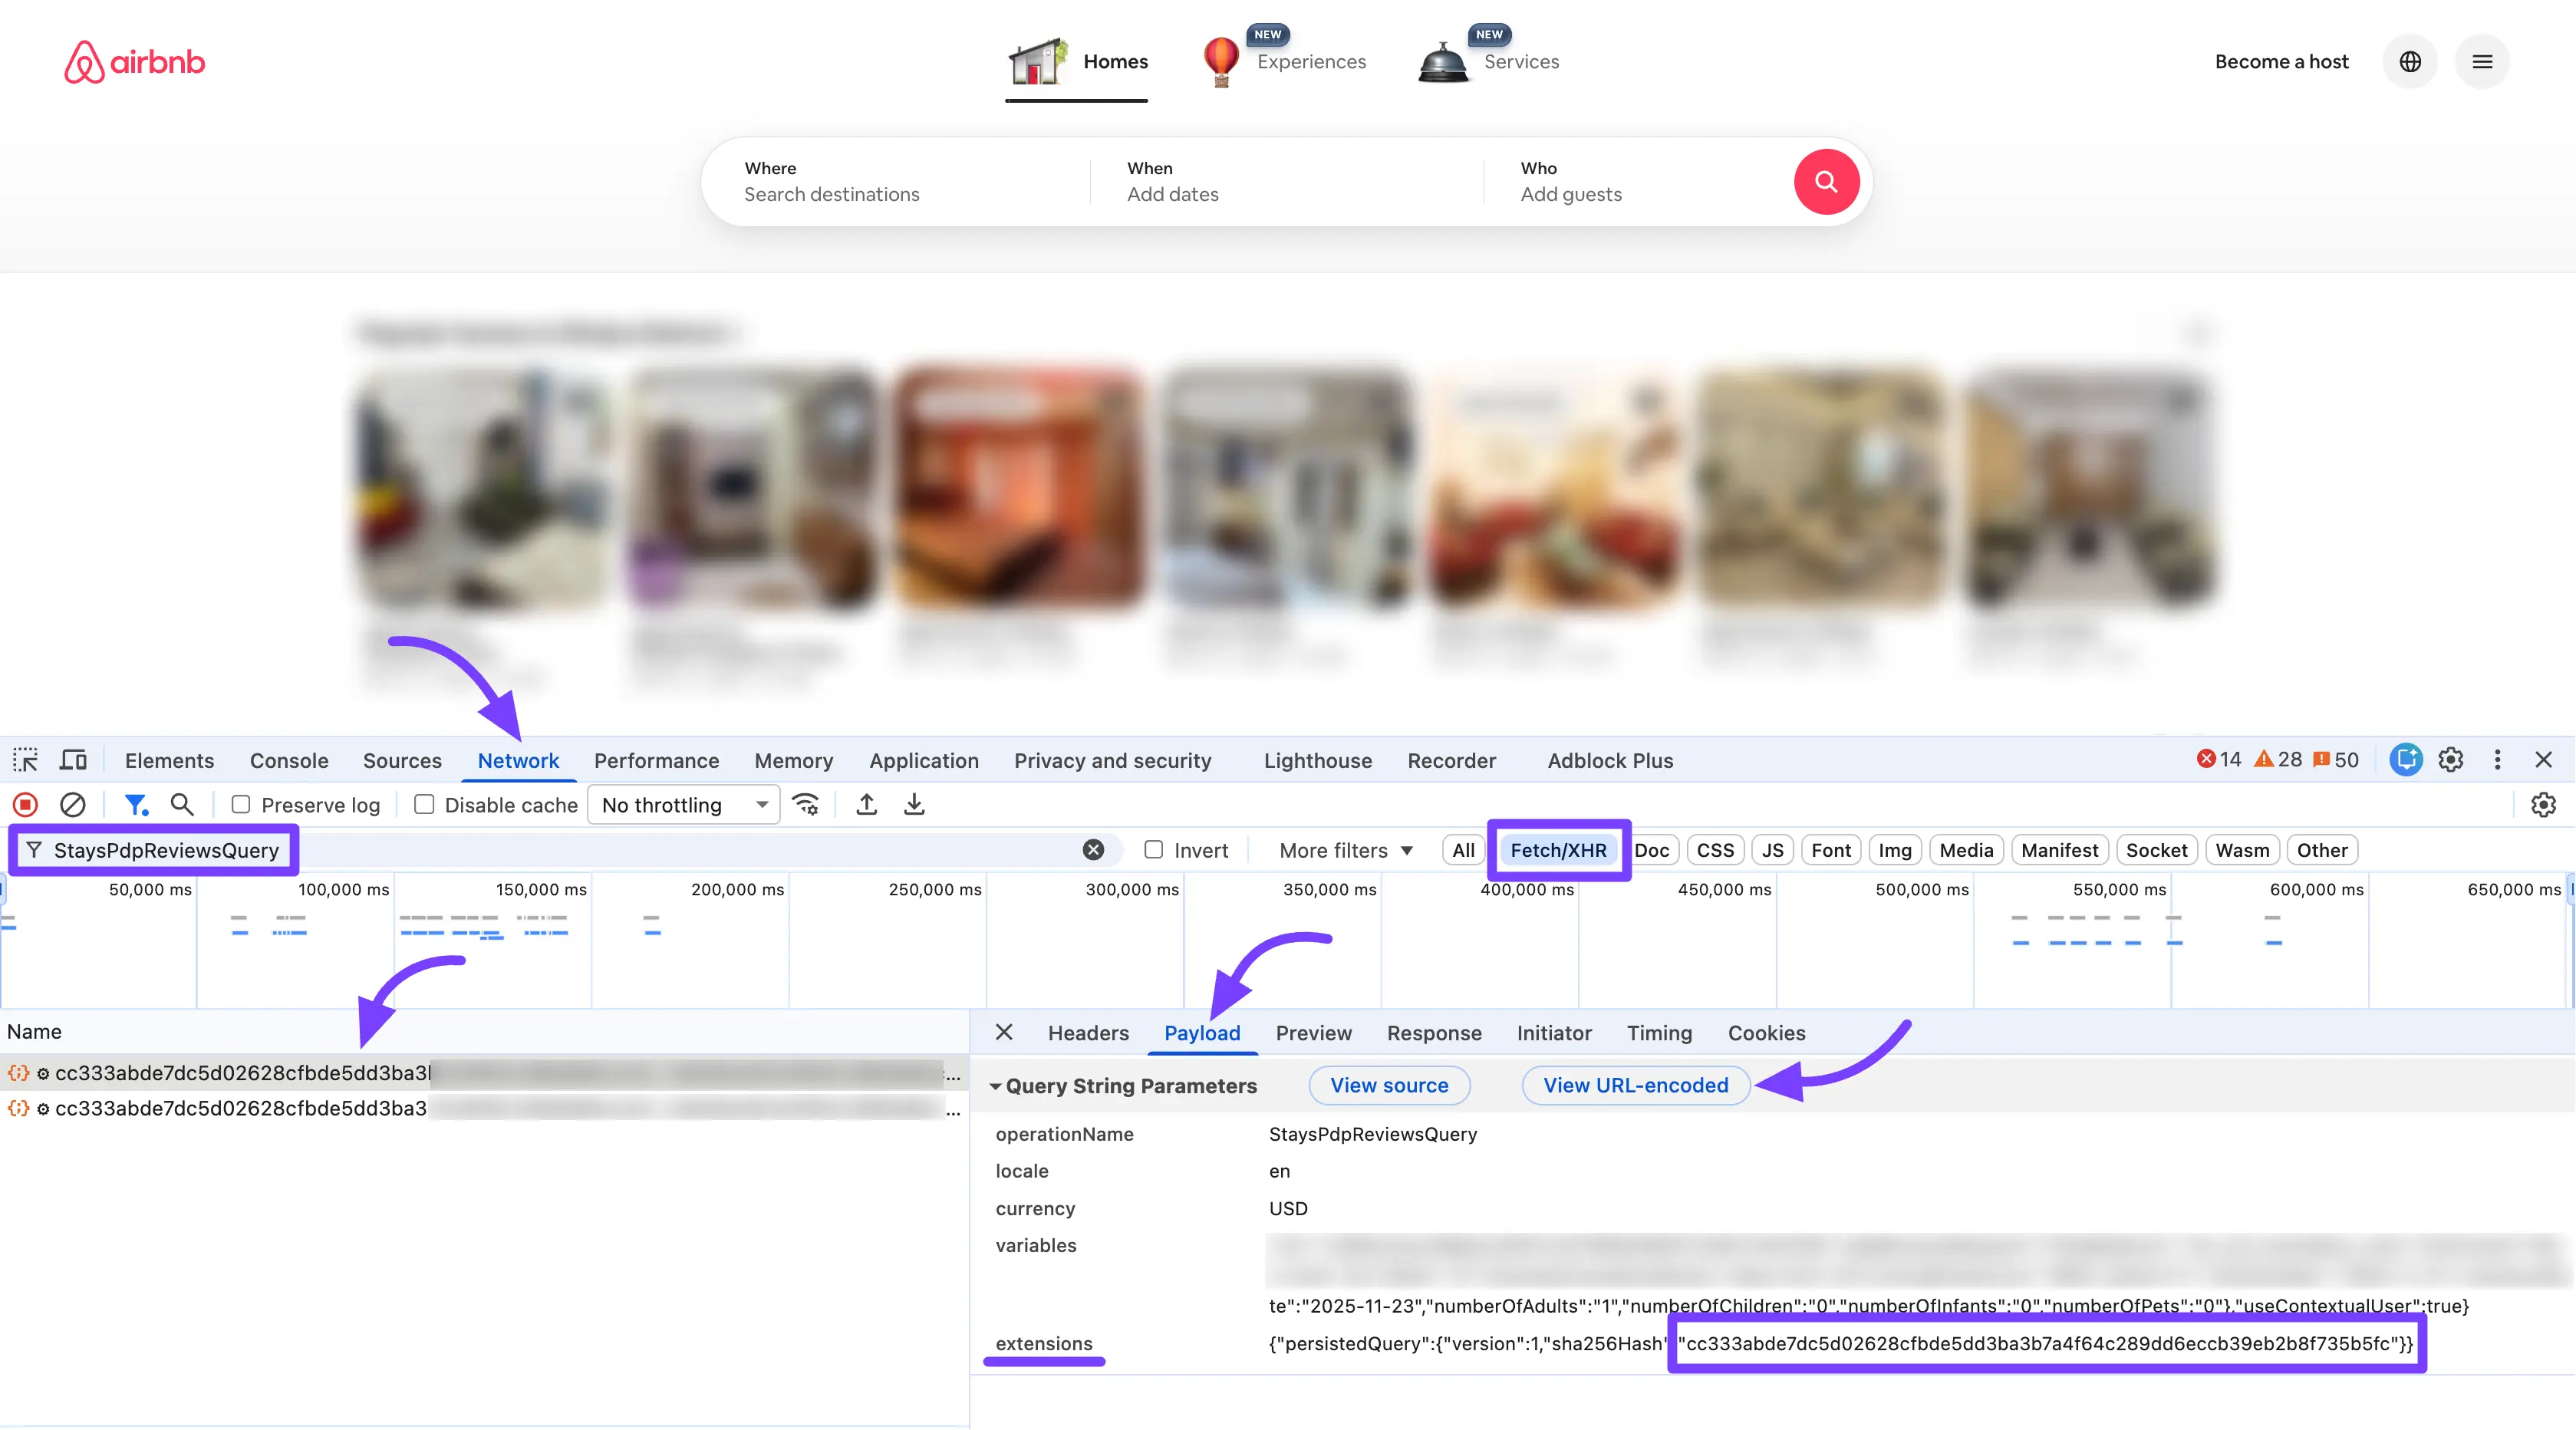This screenshot has height=1430, width=2576.
Task: Open the No throttling dropdown
Action: 683,804
